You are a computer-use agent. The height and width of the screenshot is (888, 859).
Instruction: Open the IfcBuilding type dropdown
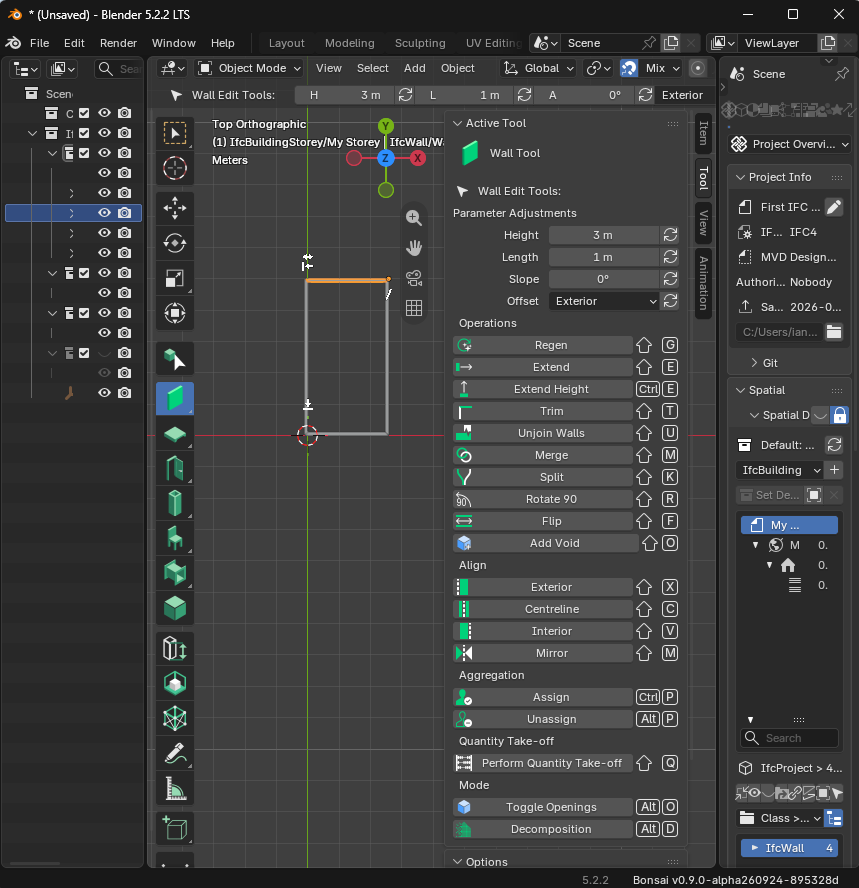(781, 470)
